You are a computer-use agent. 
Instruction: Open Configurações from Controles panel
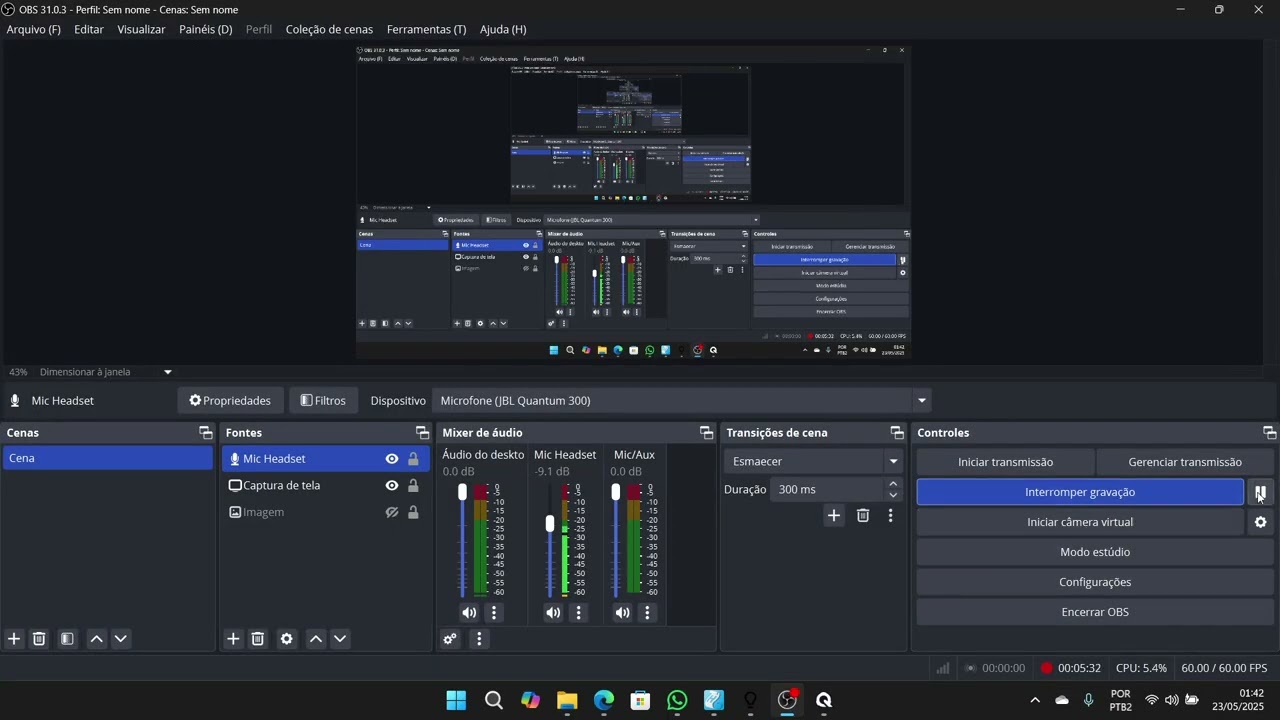point(1095,582)
